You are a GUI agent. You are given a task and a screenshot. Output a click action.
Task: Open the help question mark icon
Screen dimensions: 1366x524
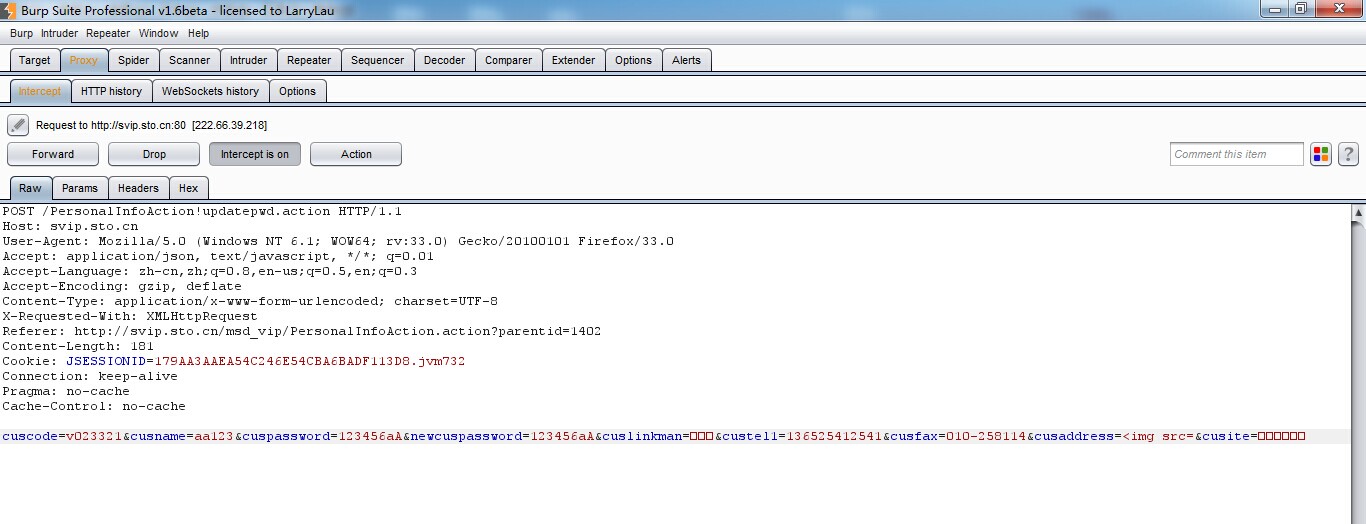1348,154
